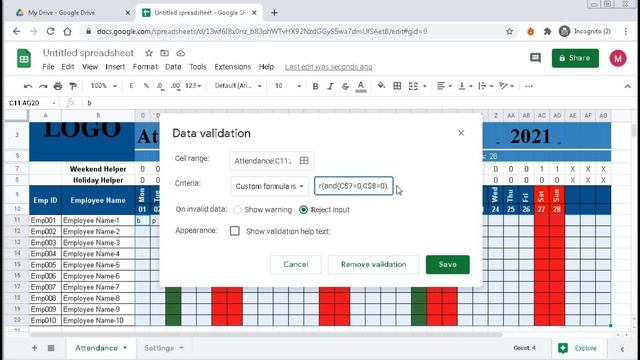
Task: Click the browser address bar URL
Action: point(262,31)
